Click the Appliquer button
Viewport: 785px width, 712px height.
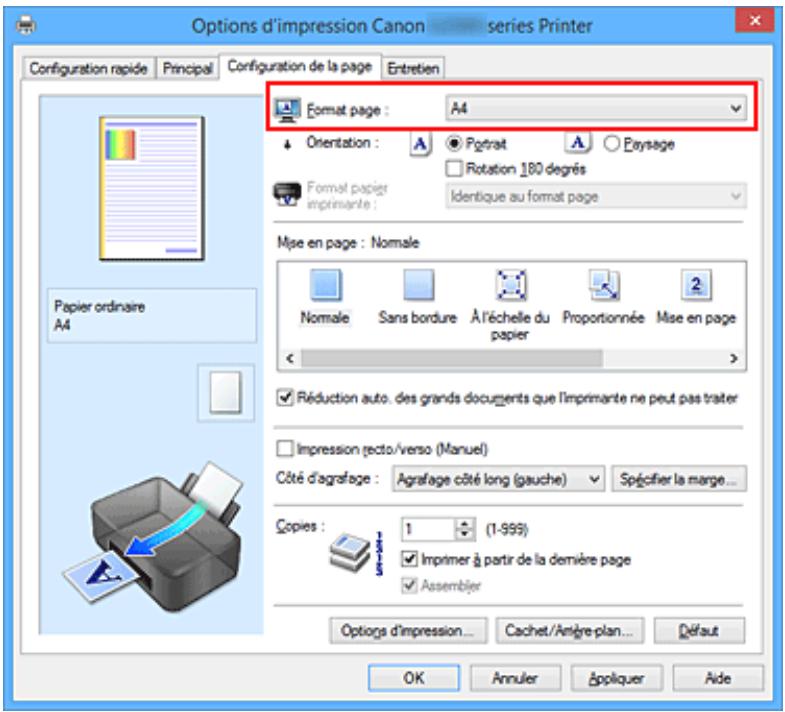pos(616,678)
